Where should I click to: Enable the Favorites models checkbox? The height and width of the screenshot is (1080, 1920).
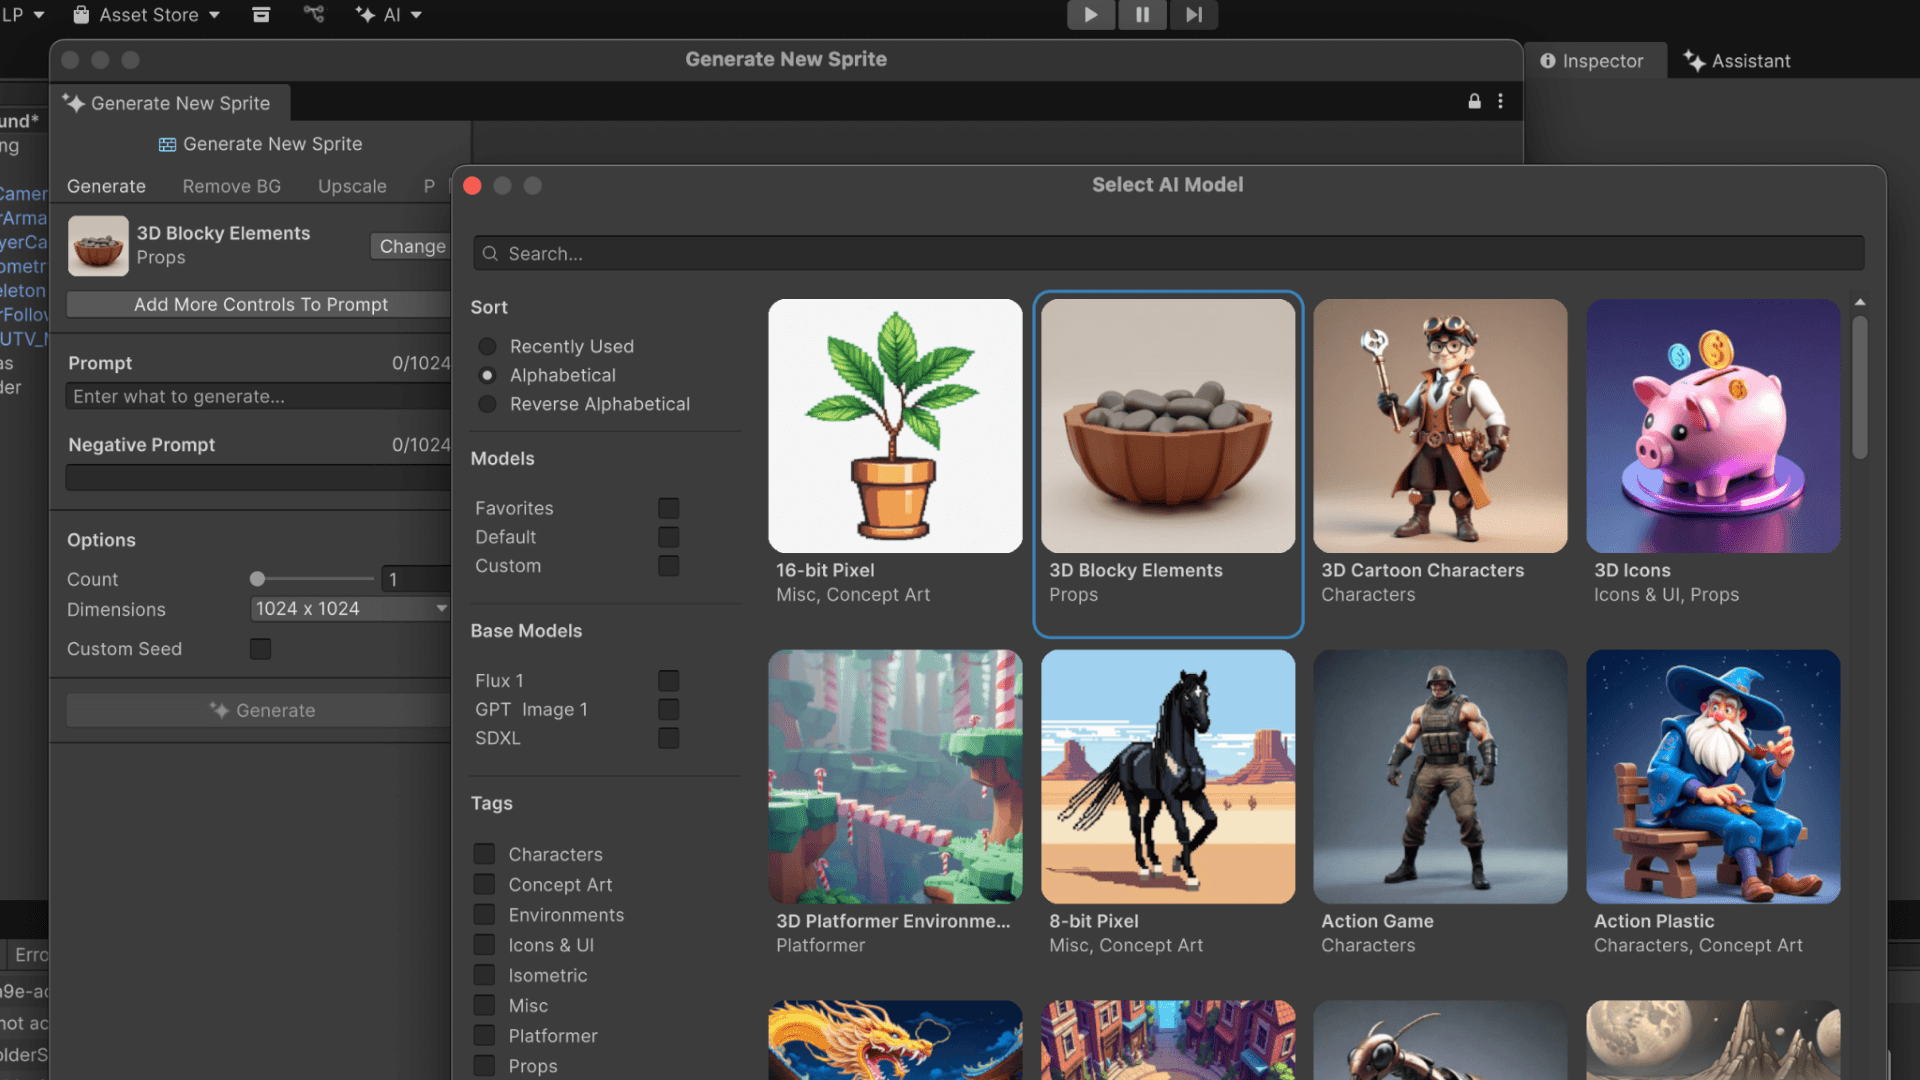(x=668, y=508)
